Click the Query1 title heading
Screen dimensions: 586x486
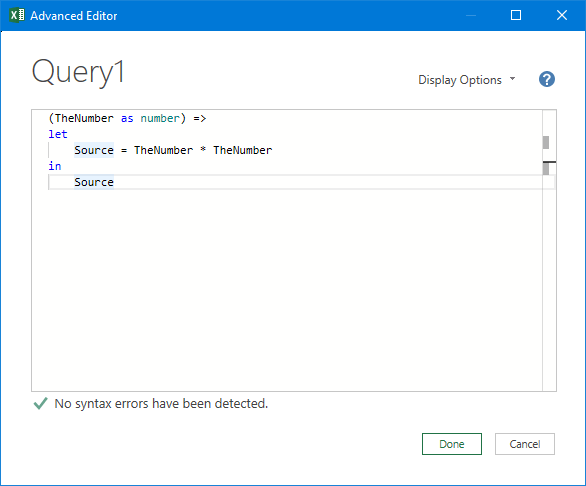tap(78, 72)
